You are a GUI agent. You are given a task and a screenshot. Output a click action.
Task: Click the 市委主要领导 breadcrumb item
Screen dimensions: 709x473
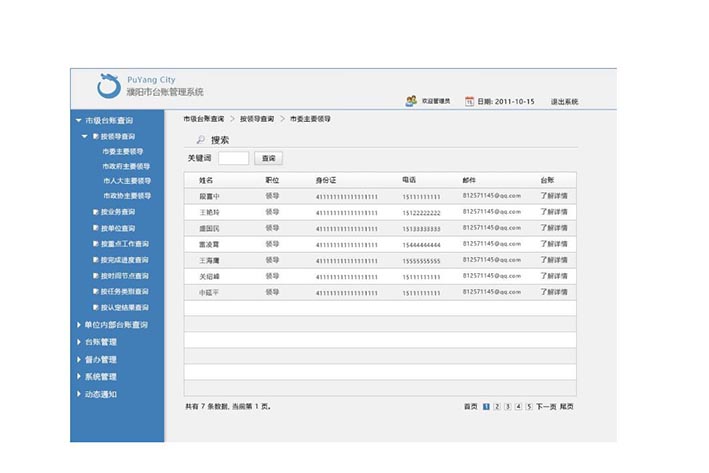(x=310, y=118)
